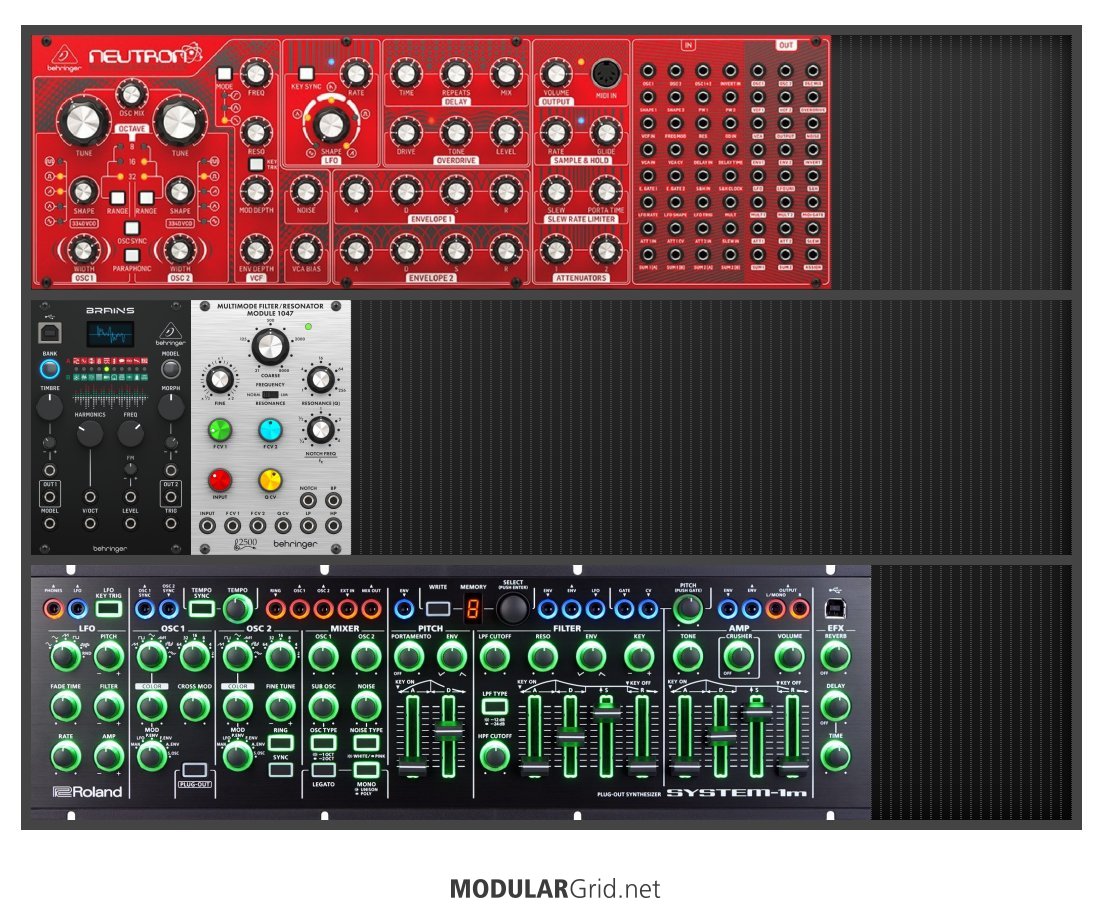
Task: Toggle LFO KEY TRIG button on System-1m
Action: (x=109, y=608)
